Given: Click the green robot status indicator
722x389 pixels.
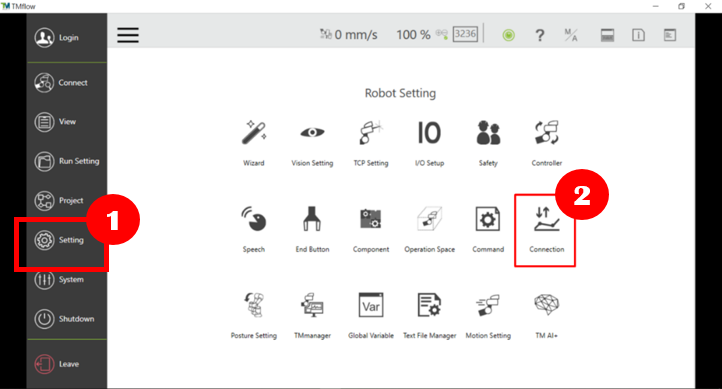Looking at the screenshot, I should point(508,35).
